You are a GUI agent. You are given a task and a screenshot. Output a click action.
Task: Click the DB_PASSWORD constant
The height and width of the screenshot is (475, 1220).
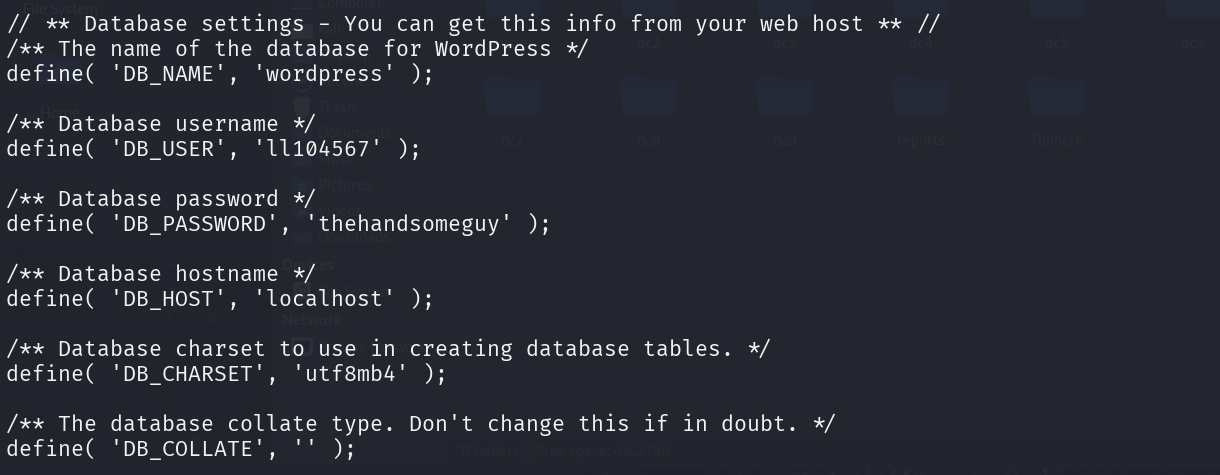(194, 224)
